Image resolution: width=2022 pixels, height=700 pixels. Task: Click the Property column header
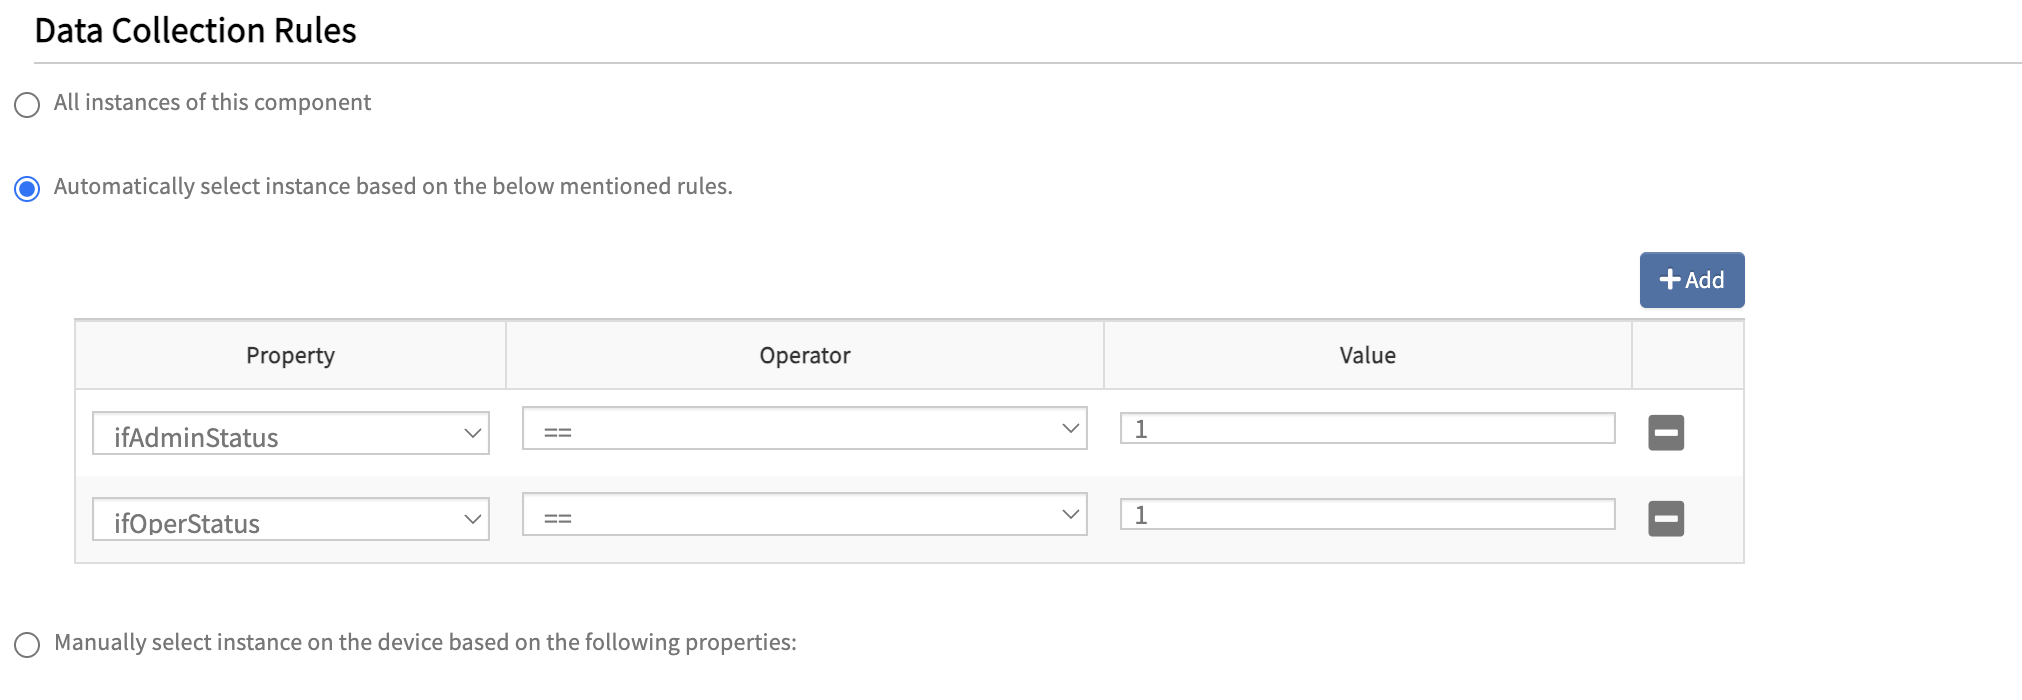pos(290,356)
